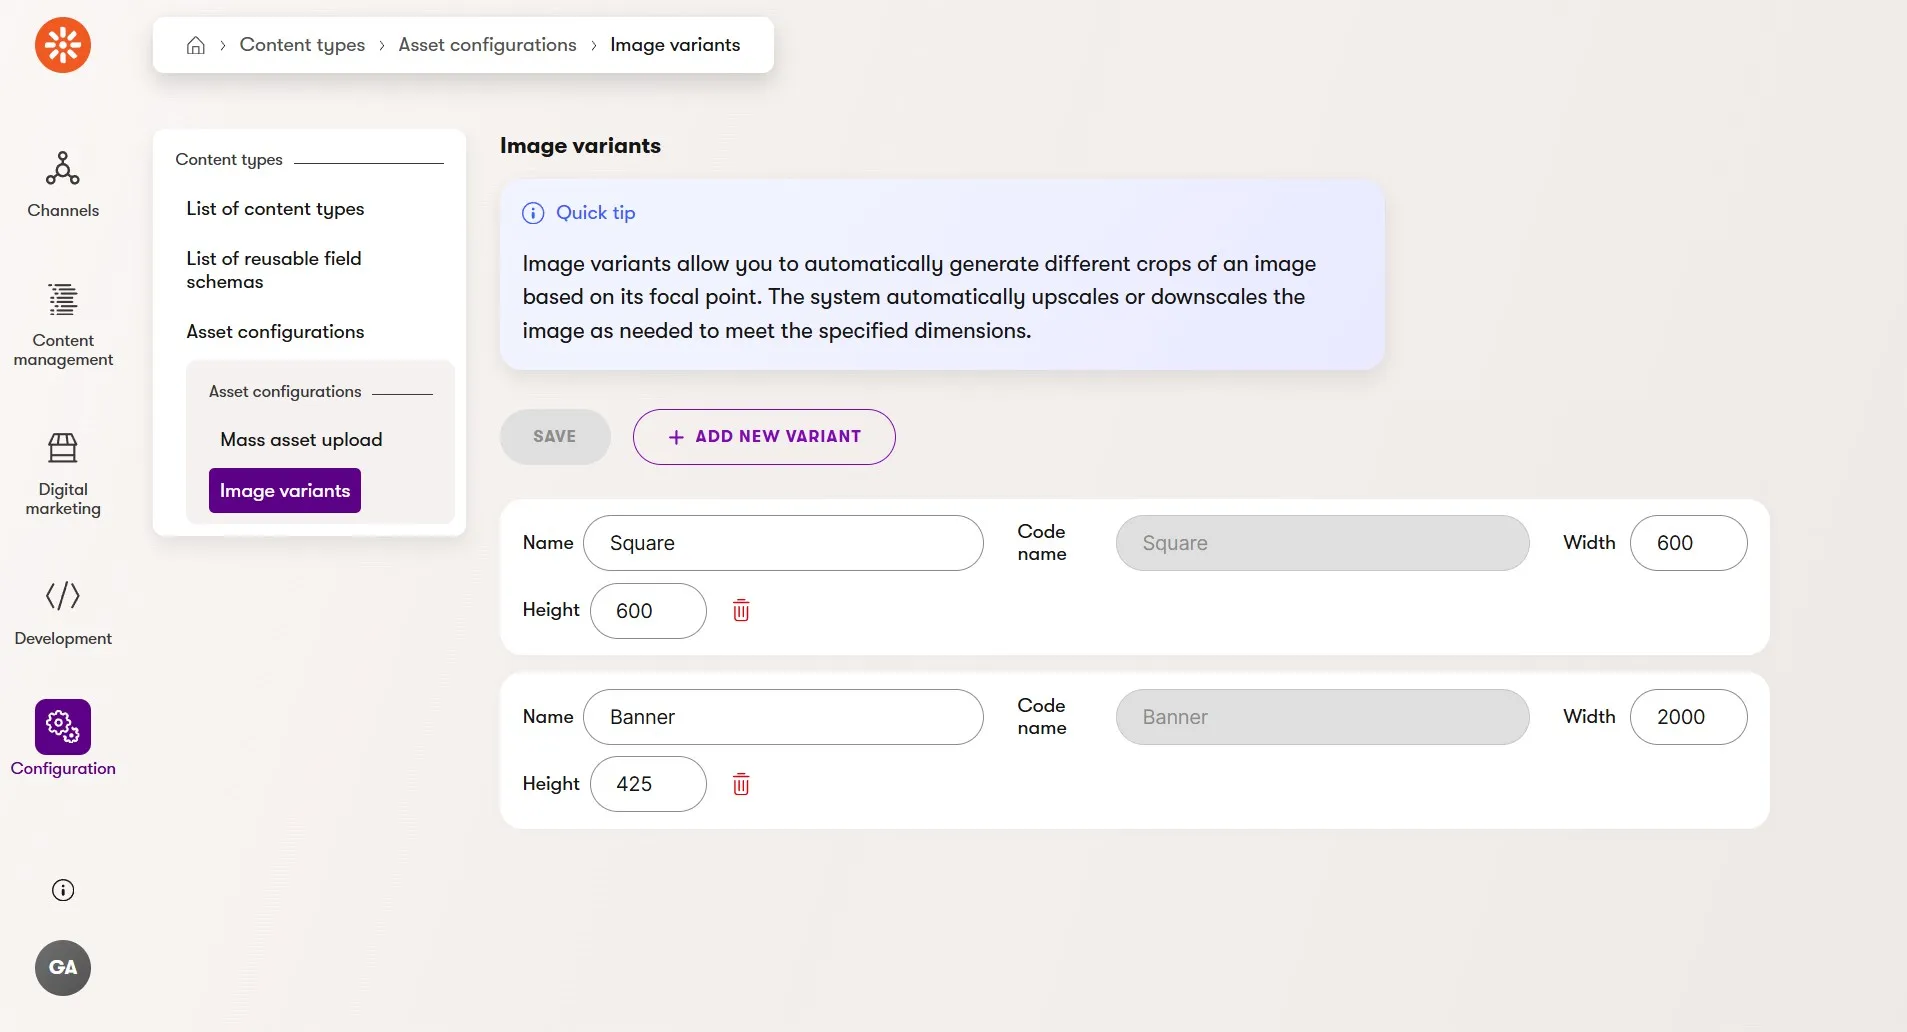Click the info circle icon in sidebar
This screenshot has height=1032, width=1907.
point(63,890)
